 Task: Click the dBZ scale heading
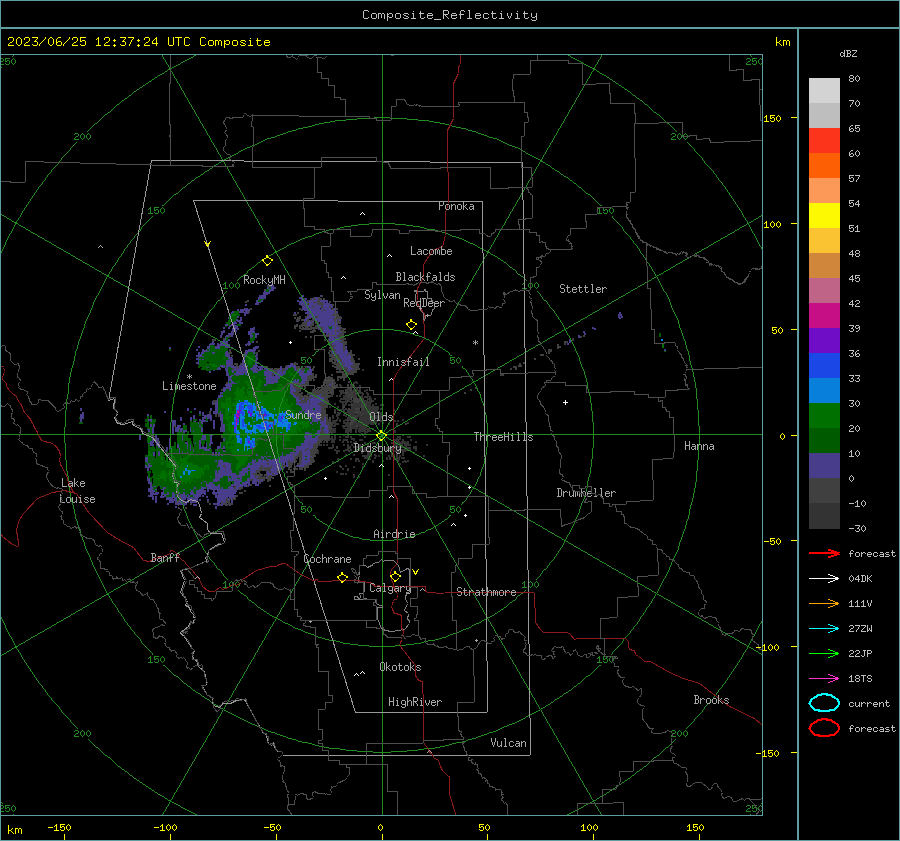848,53
